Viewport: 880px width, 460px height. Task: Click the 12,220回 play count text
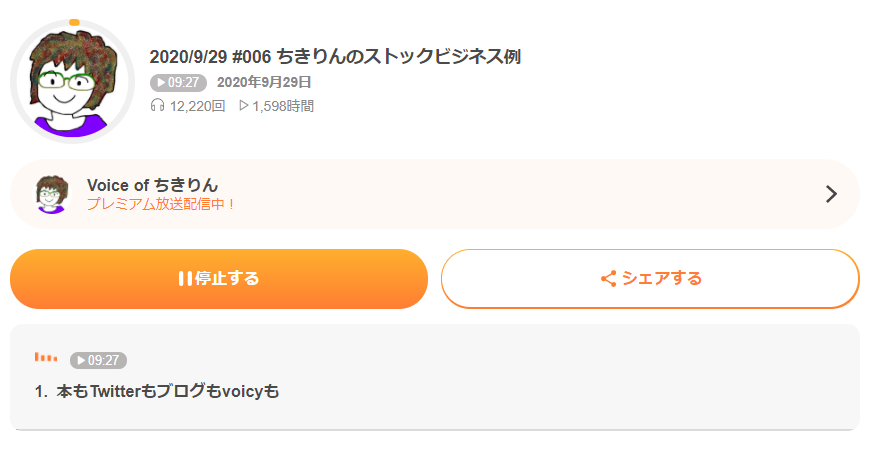click(x=198, y=106)
